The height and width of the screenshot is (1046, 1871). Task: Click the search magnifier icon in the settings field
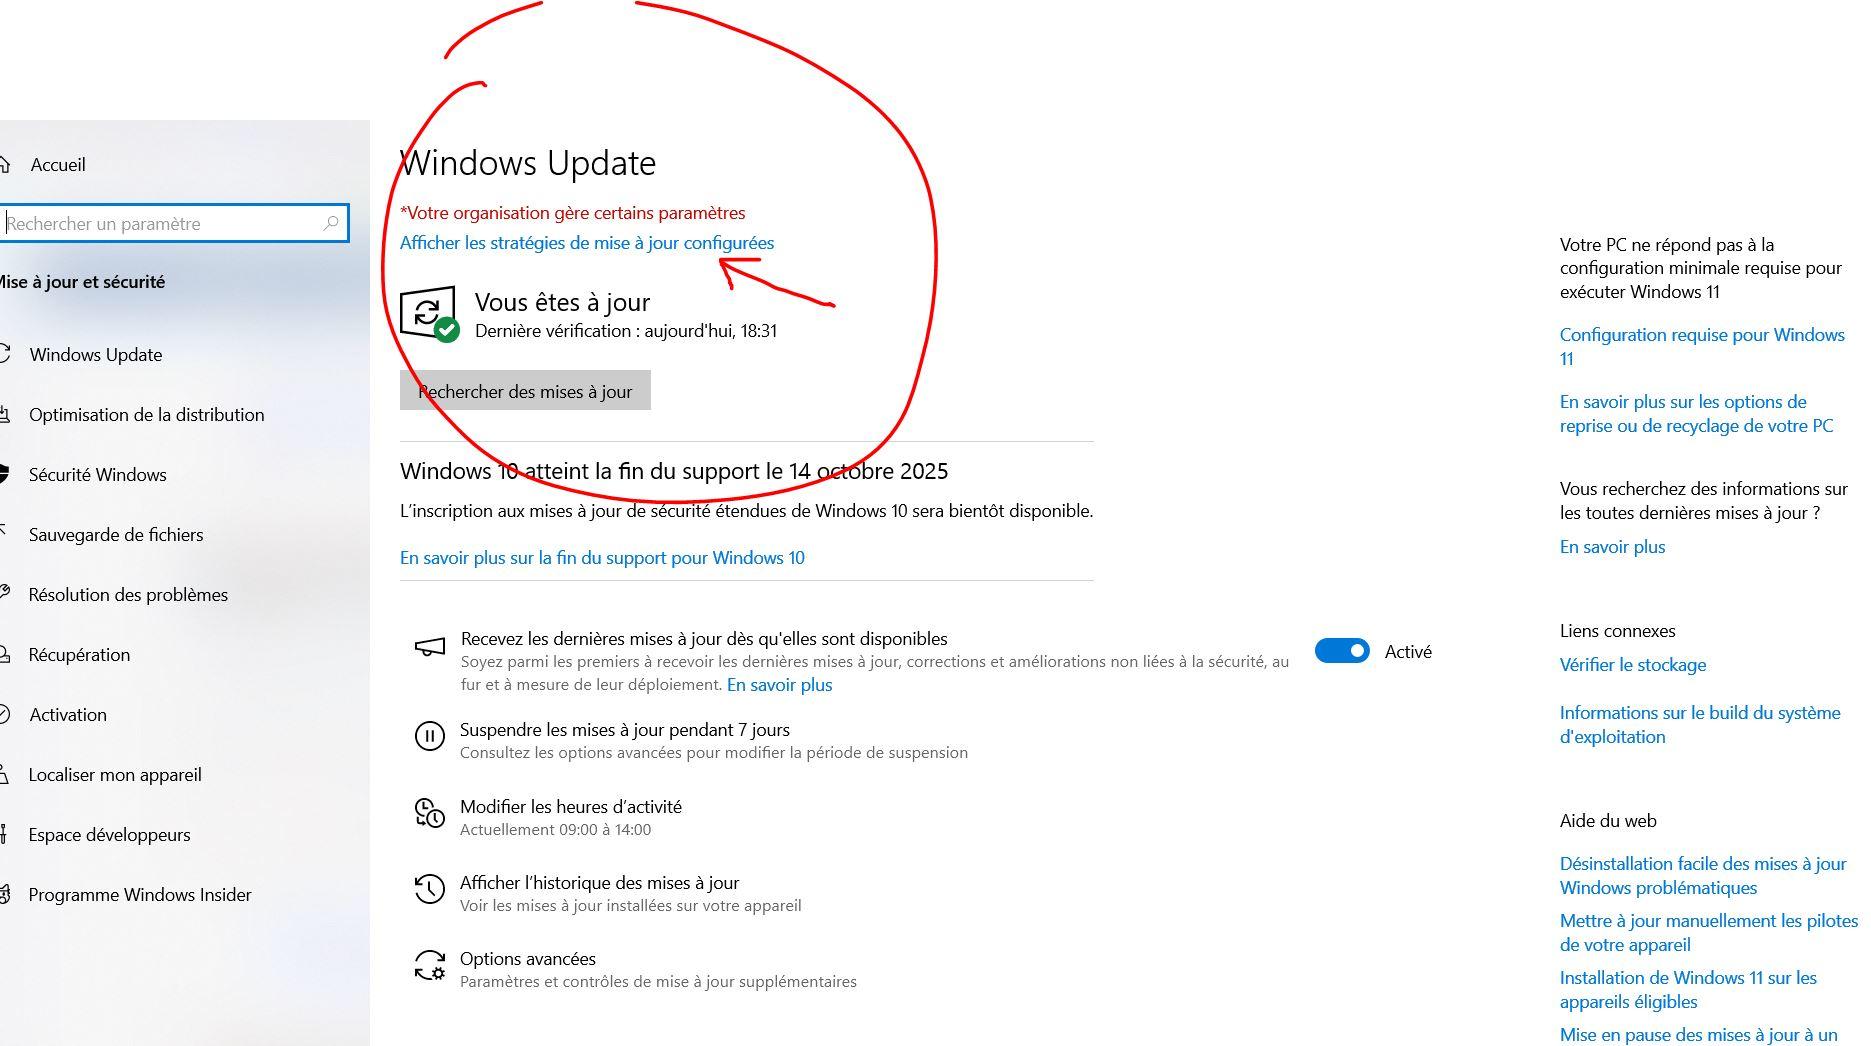[331, 223]
